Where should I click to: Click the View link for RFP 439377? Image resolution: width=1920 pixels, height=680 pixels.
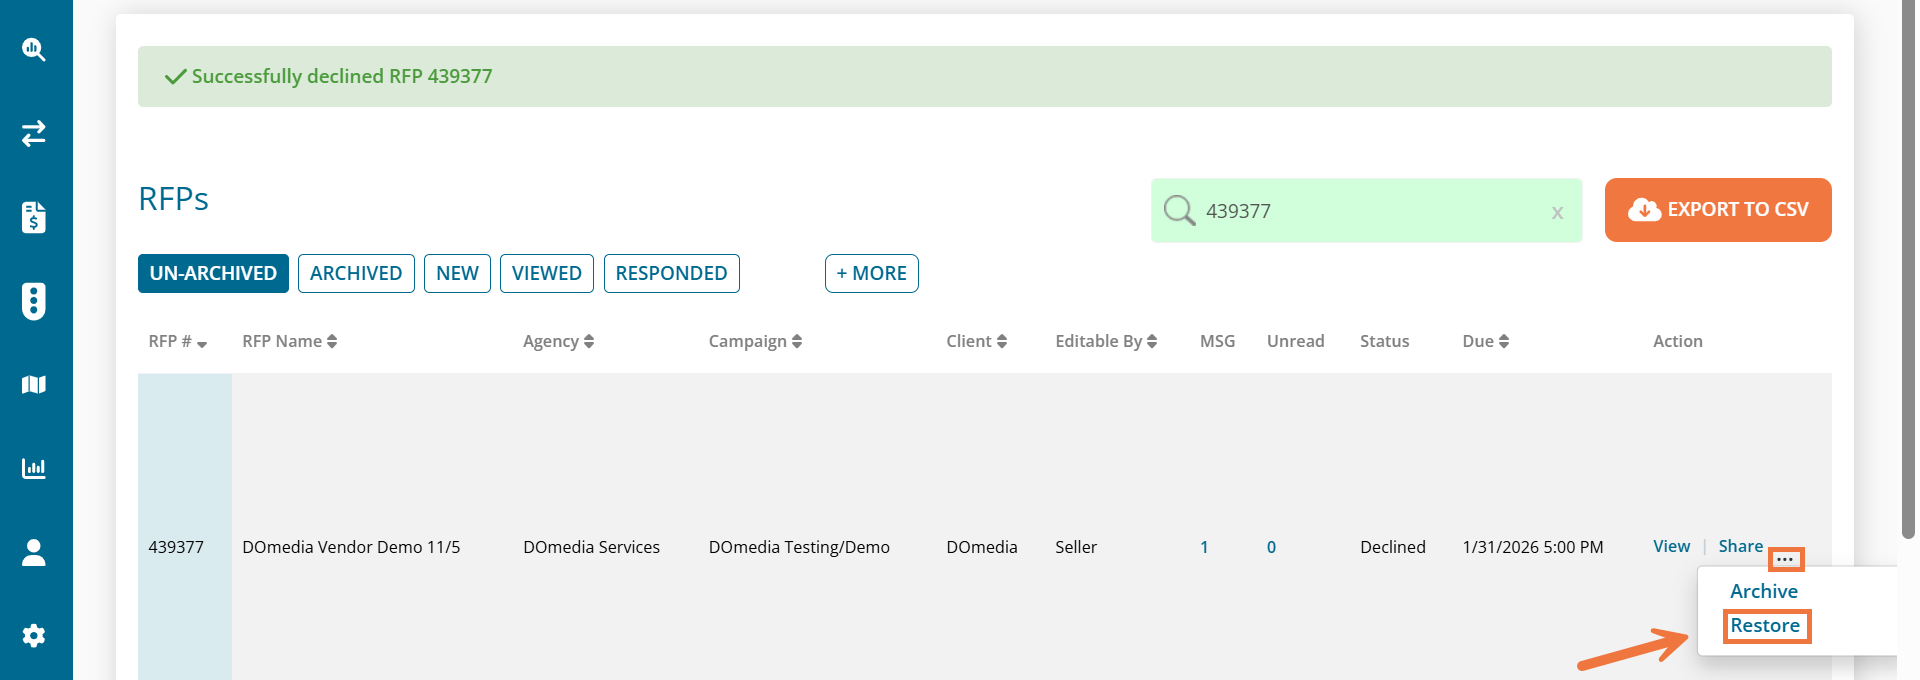tap(1671, 546)
